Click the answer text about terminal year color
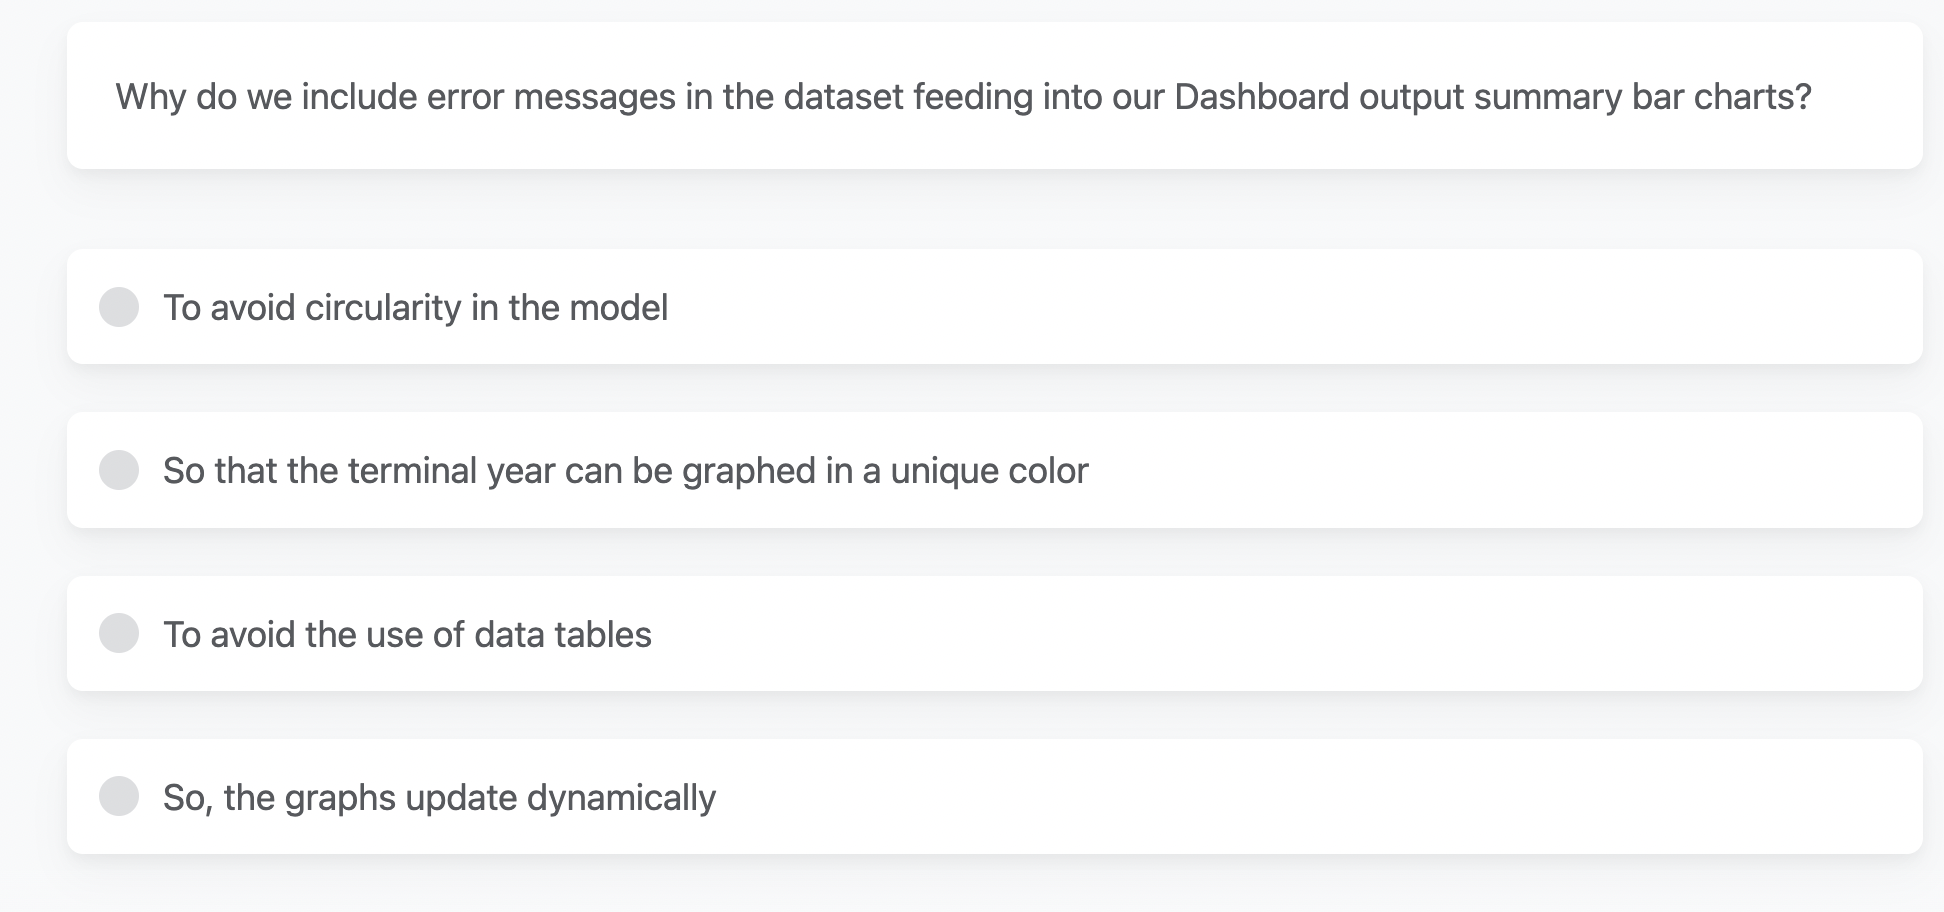The image size is (1944, 912). (x=627, y=470)
